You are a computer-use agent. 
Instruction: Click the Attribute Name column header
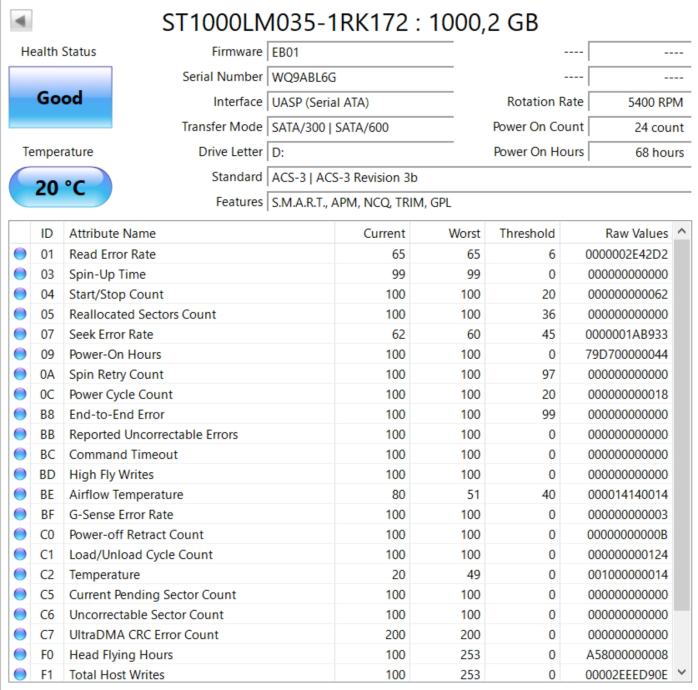point(112,233)
